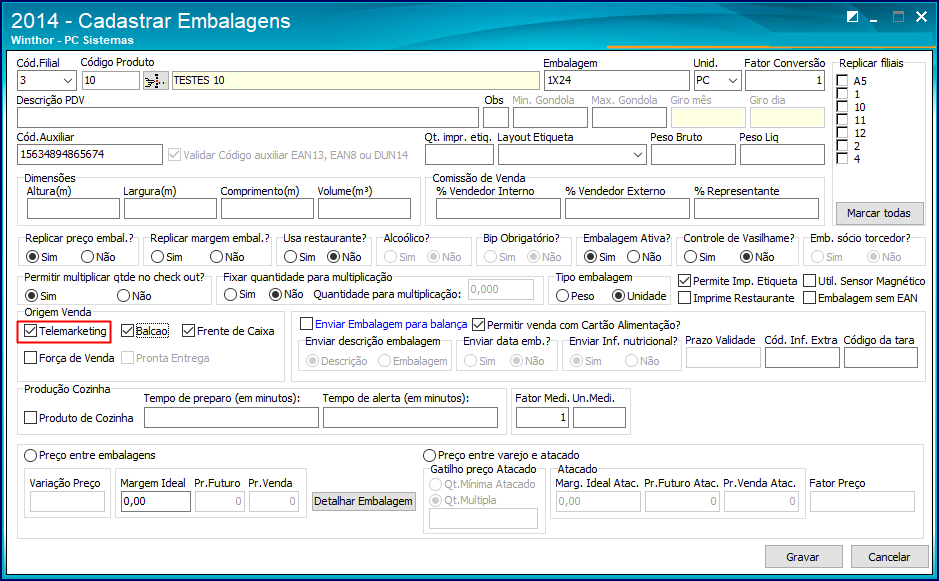Click the Qt. impr. etiq. field
Screen dimensions: 939x581
459,155
